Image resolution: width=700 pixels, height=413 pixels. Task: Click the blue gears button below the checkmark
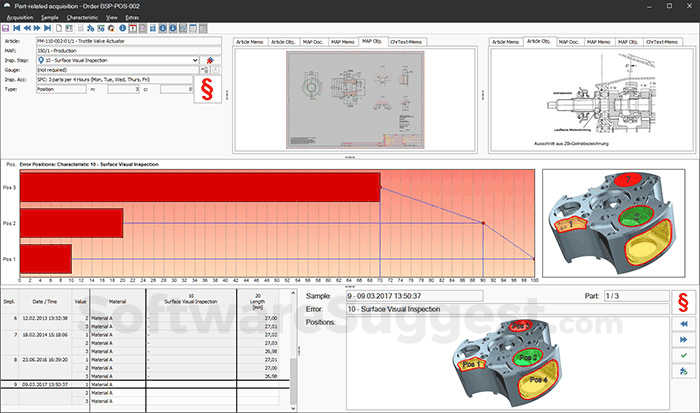683,371
